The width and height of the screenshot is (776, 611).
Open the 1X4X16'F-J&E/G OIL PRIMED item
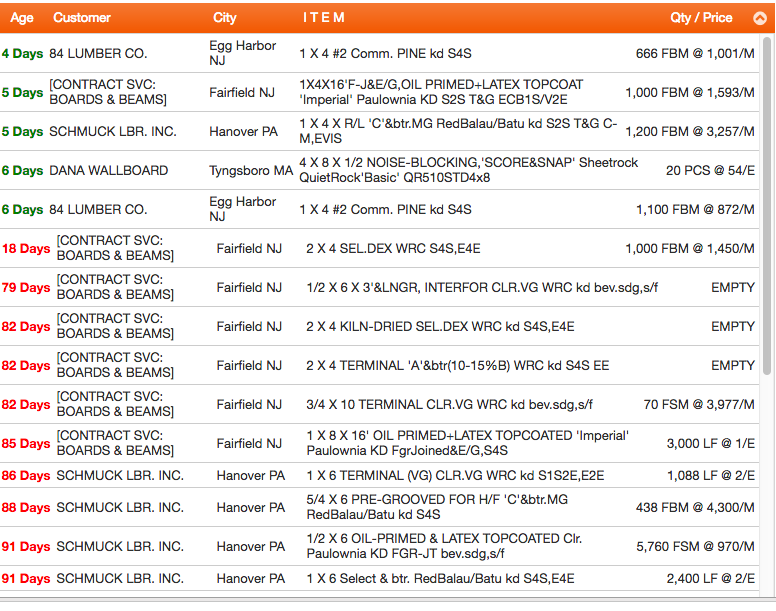coord(441,92)
